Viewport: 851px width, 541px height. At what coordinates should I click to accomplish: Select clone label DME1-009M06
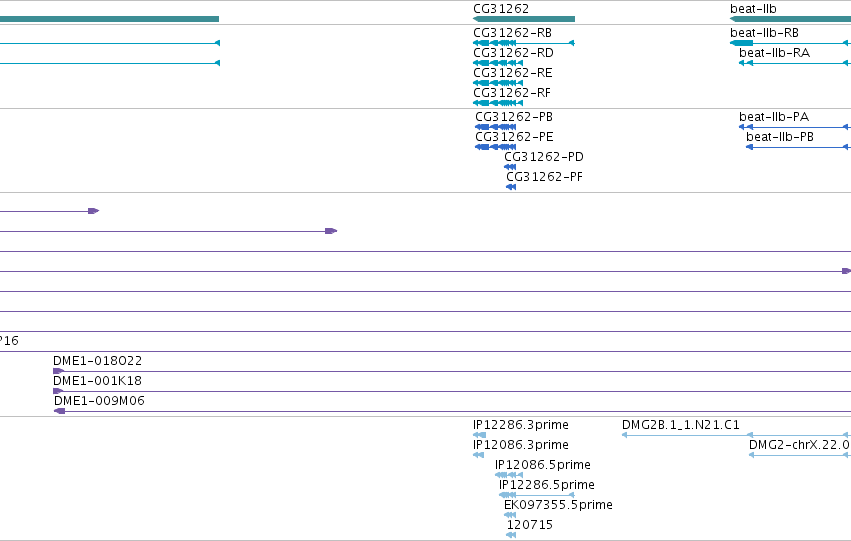99,401
